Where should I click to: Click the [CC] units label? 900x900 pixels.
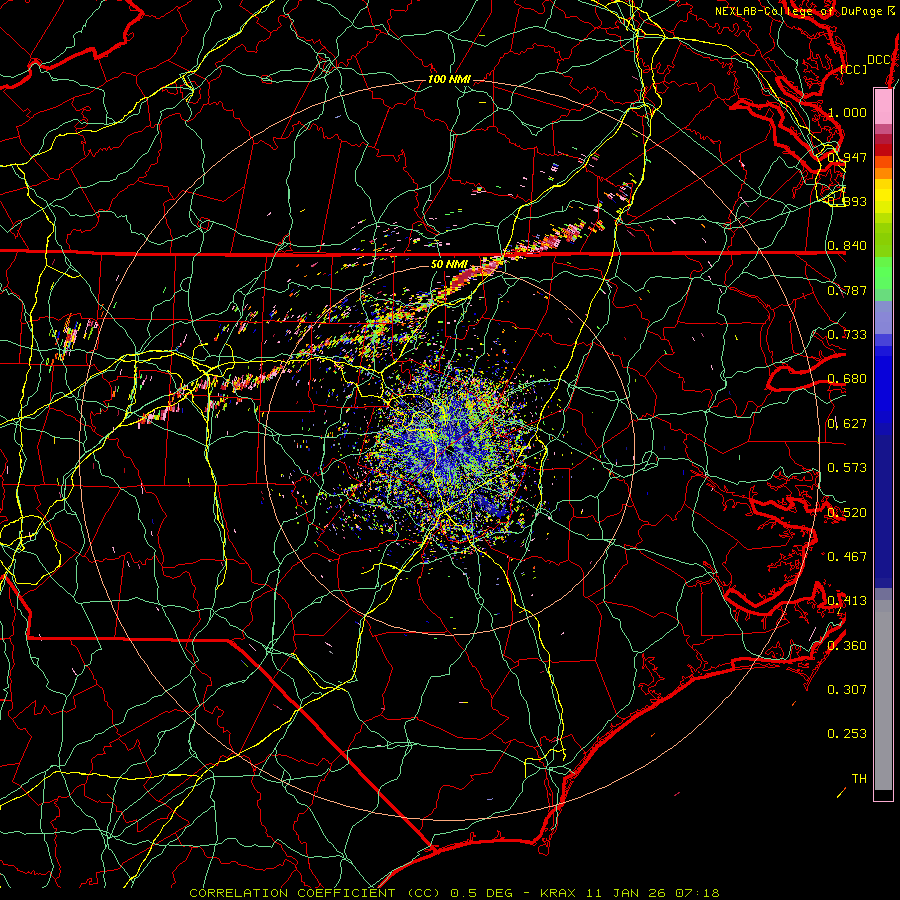coord(854,69)
